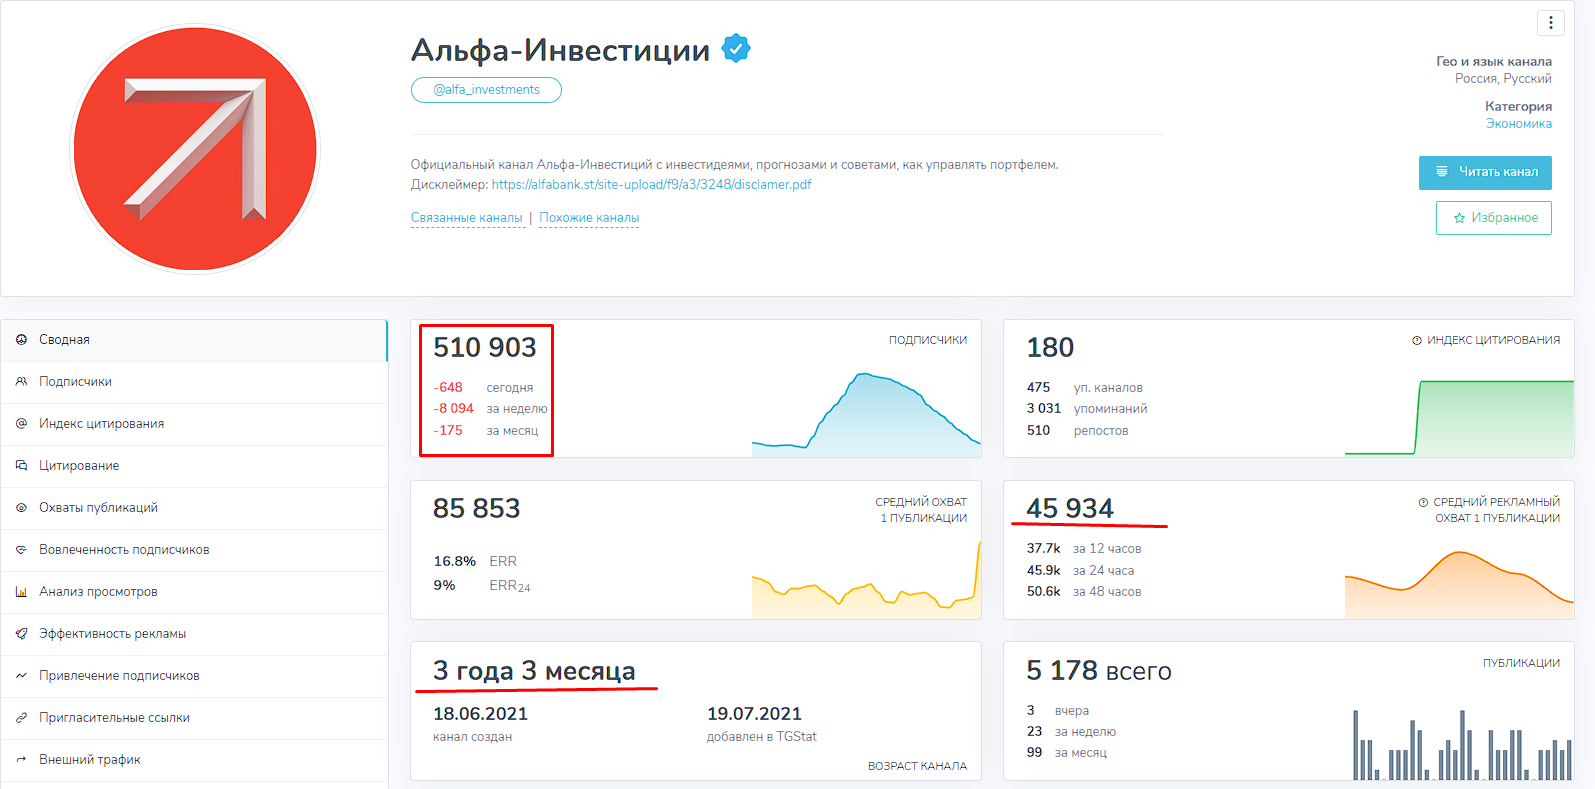
Task: Click the Цитирование sidebar icon
Action: click(x=21, y=466)
